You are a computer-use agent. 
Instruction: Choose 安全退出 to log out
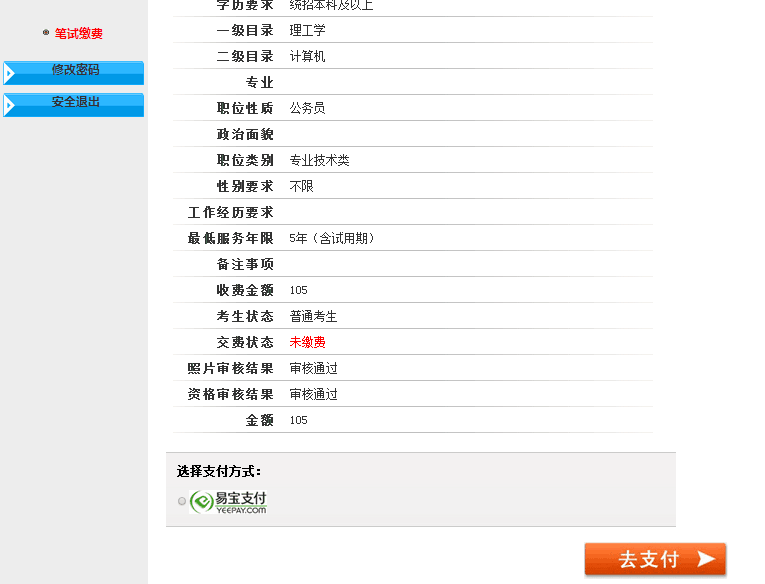click(76, 102)
